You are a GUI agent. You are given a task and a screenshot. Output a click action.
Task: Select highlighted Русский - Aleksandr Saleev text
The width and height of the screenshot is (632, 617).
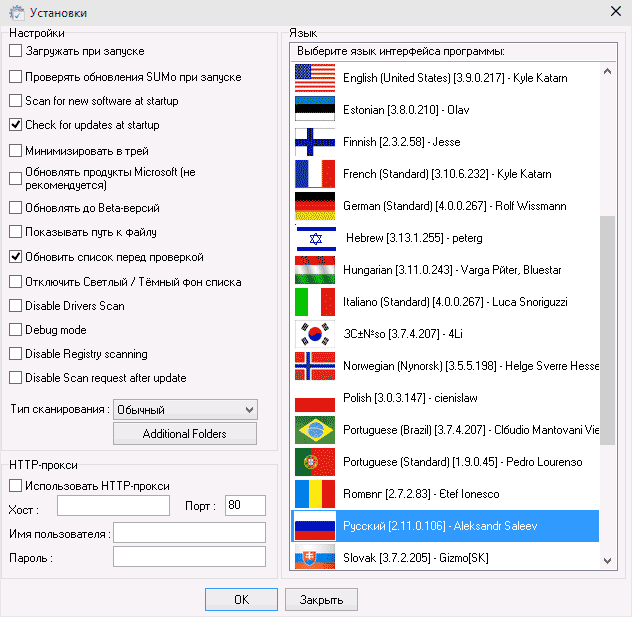(440, 526)
